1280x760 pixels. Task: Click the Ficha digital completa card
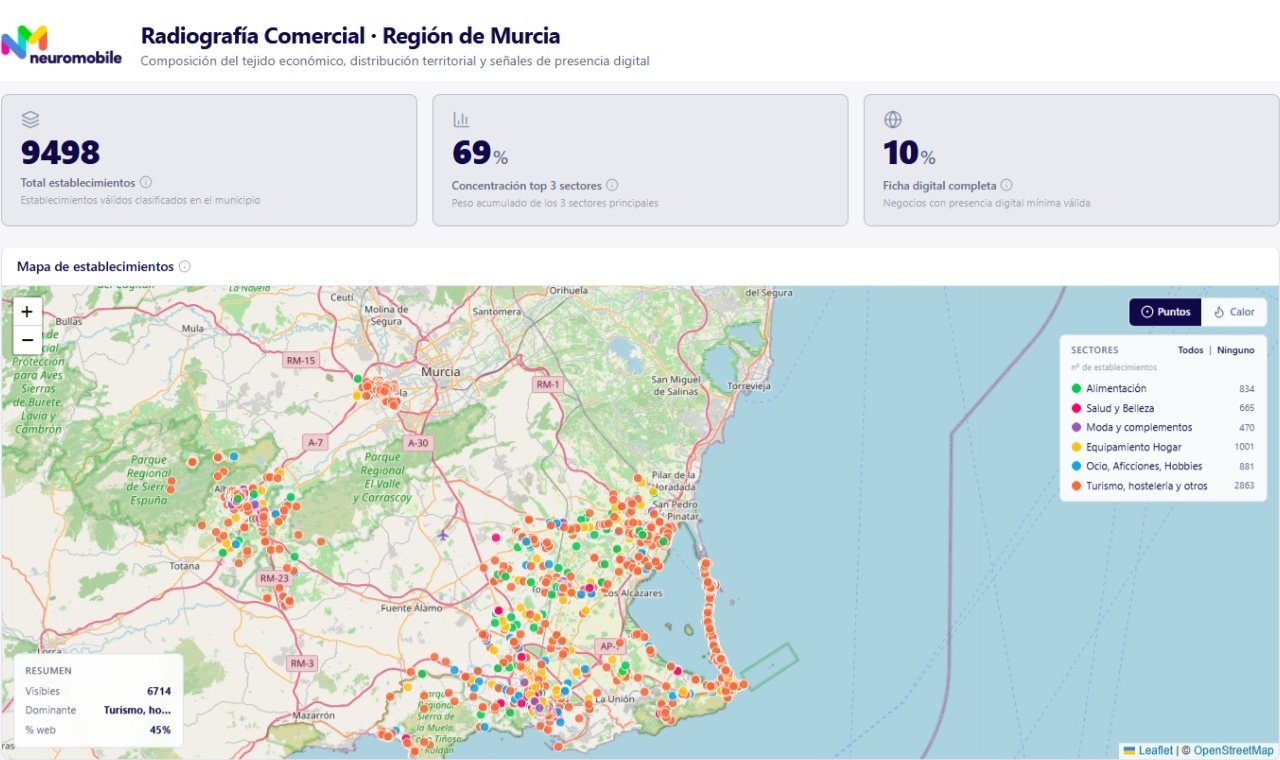(1071, 160)
